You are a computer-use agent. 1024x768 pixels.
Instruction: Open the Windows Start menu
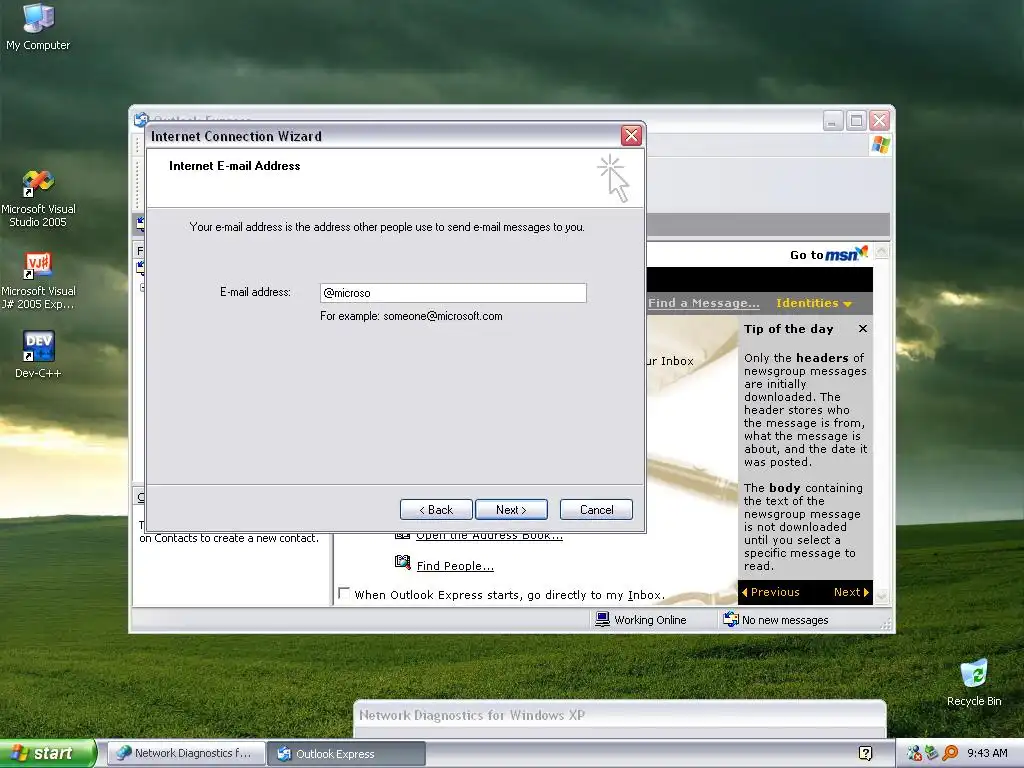[48, 753]
